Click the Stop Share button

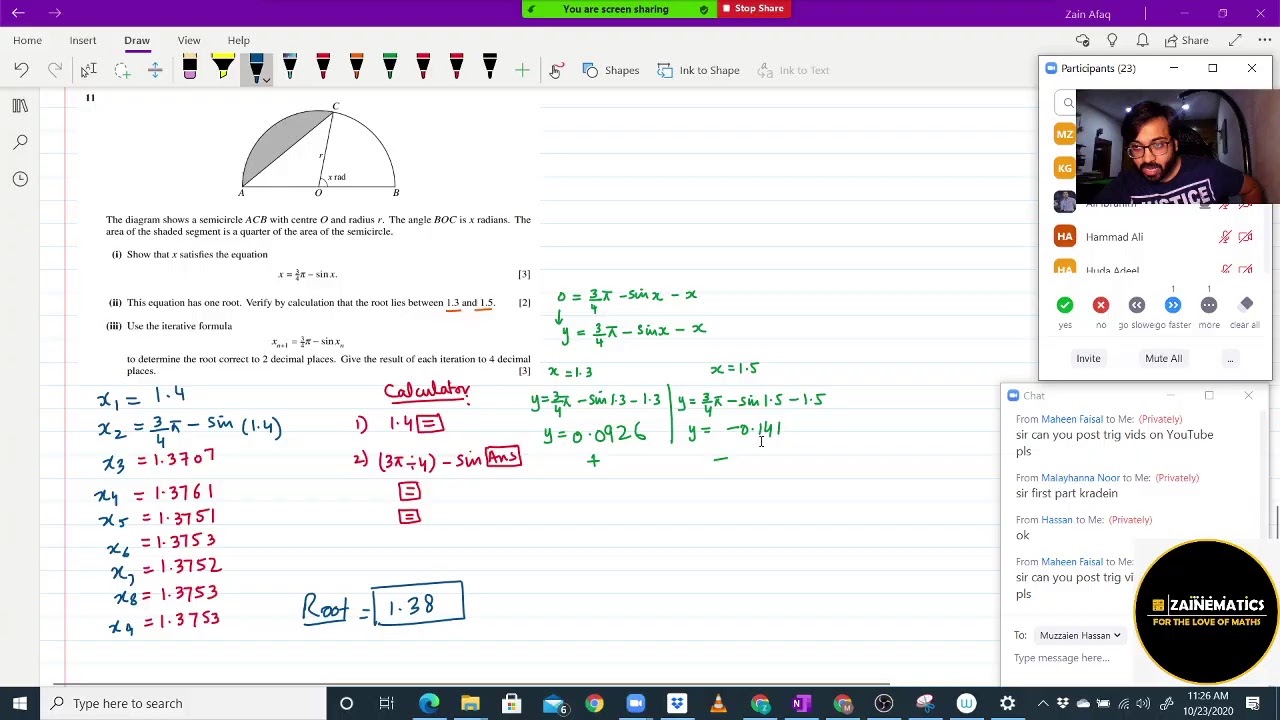point(753,9)
